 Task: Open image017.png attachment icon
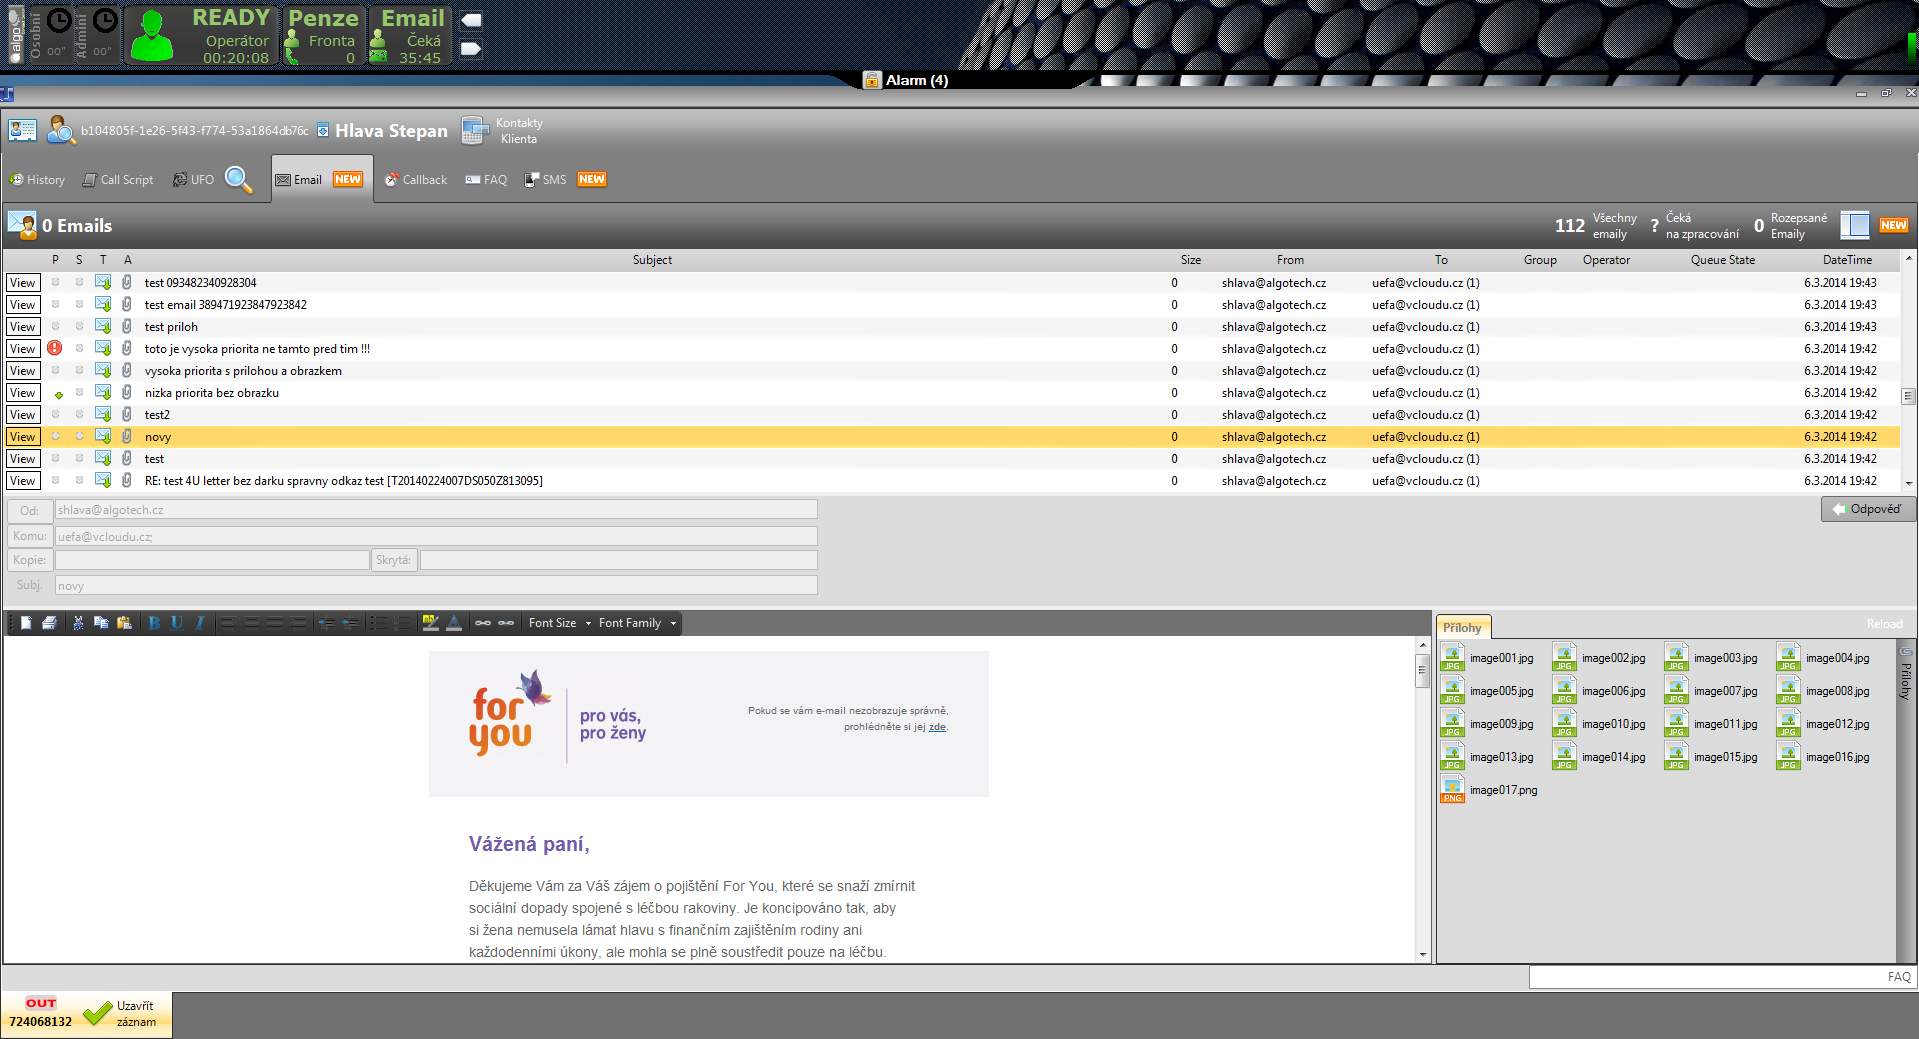1452,790
